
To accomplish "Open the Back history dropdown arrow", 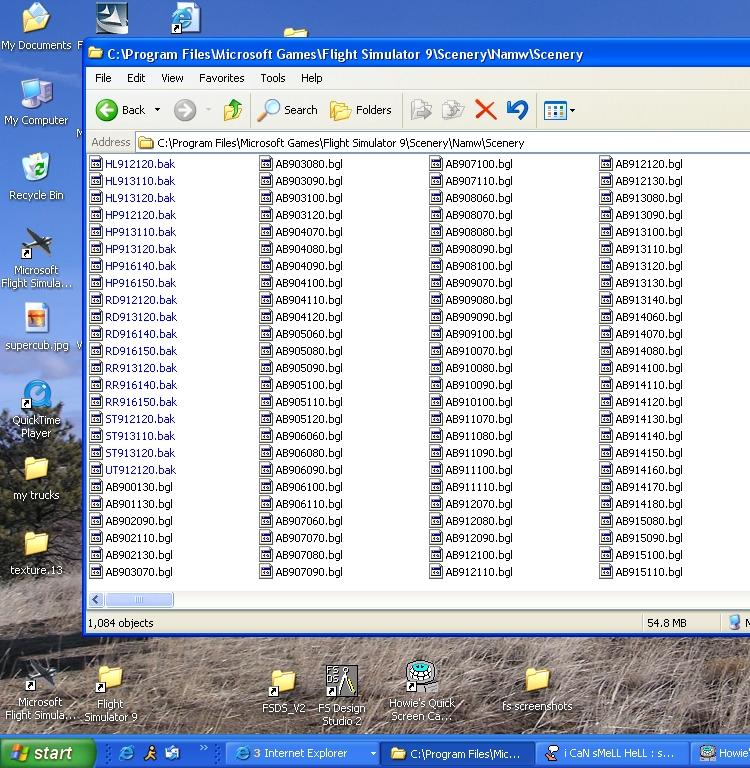I will pos(157,110).
